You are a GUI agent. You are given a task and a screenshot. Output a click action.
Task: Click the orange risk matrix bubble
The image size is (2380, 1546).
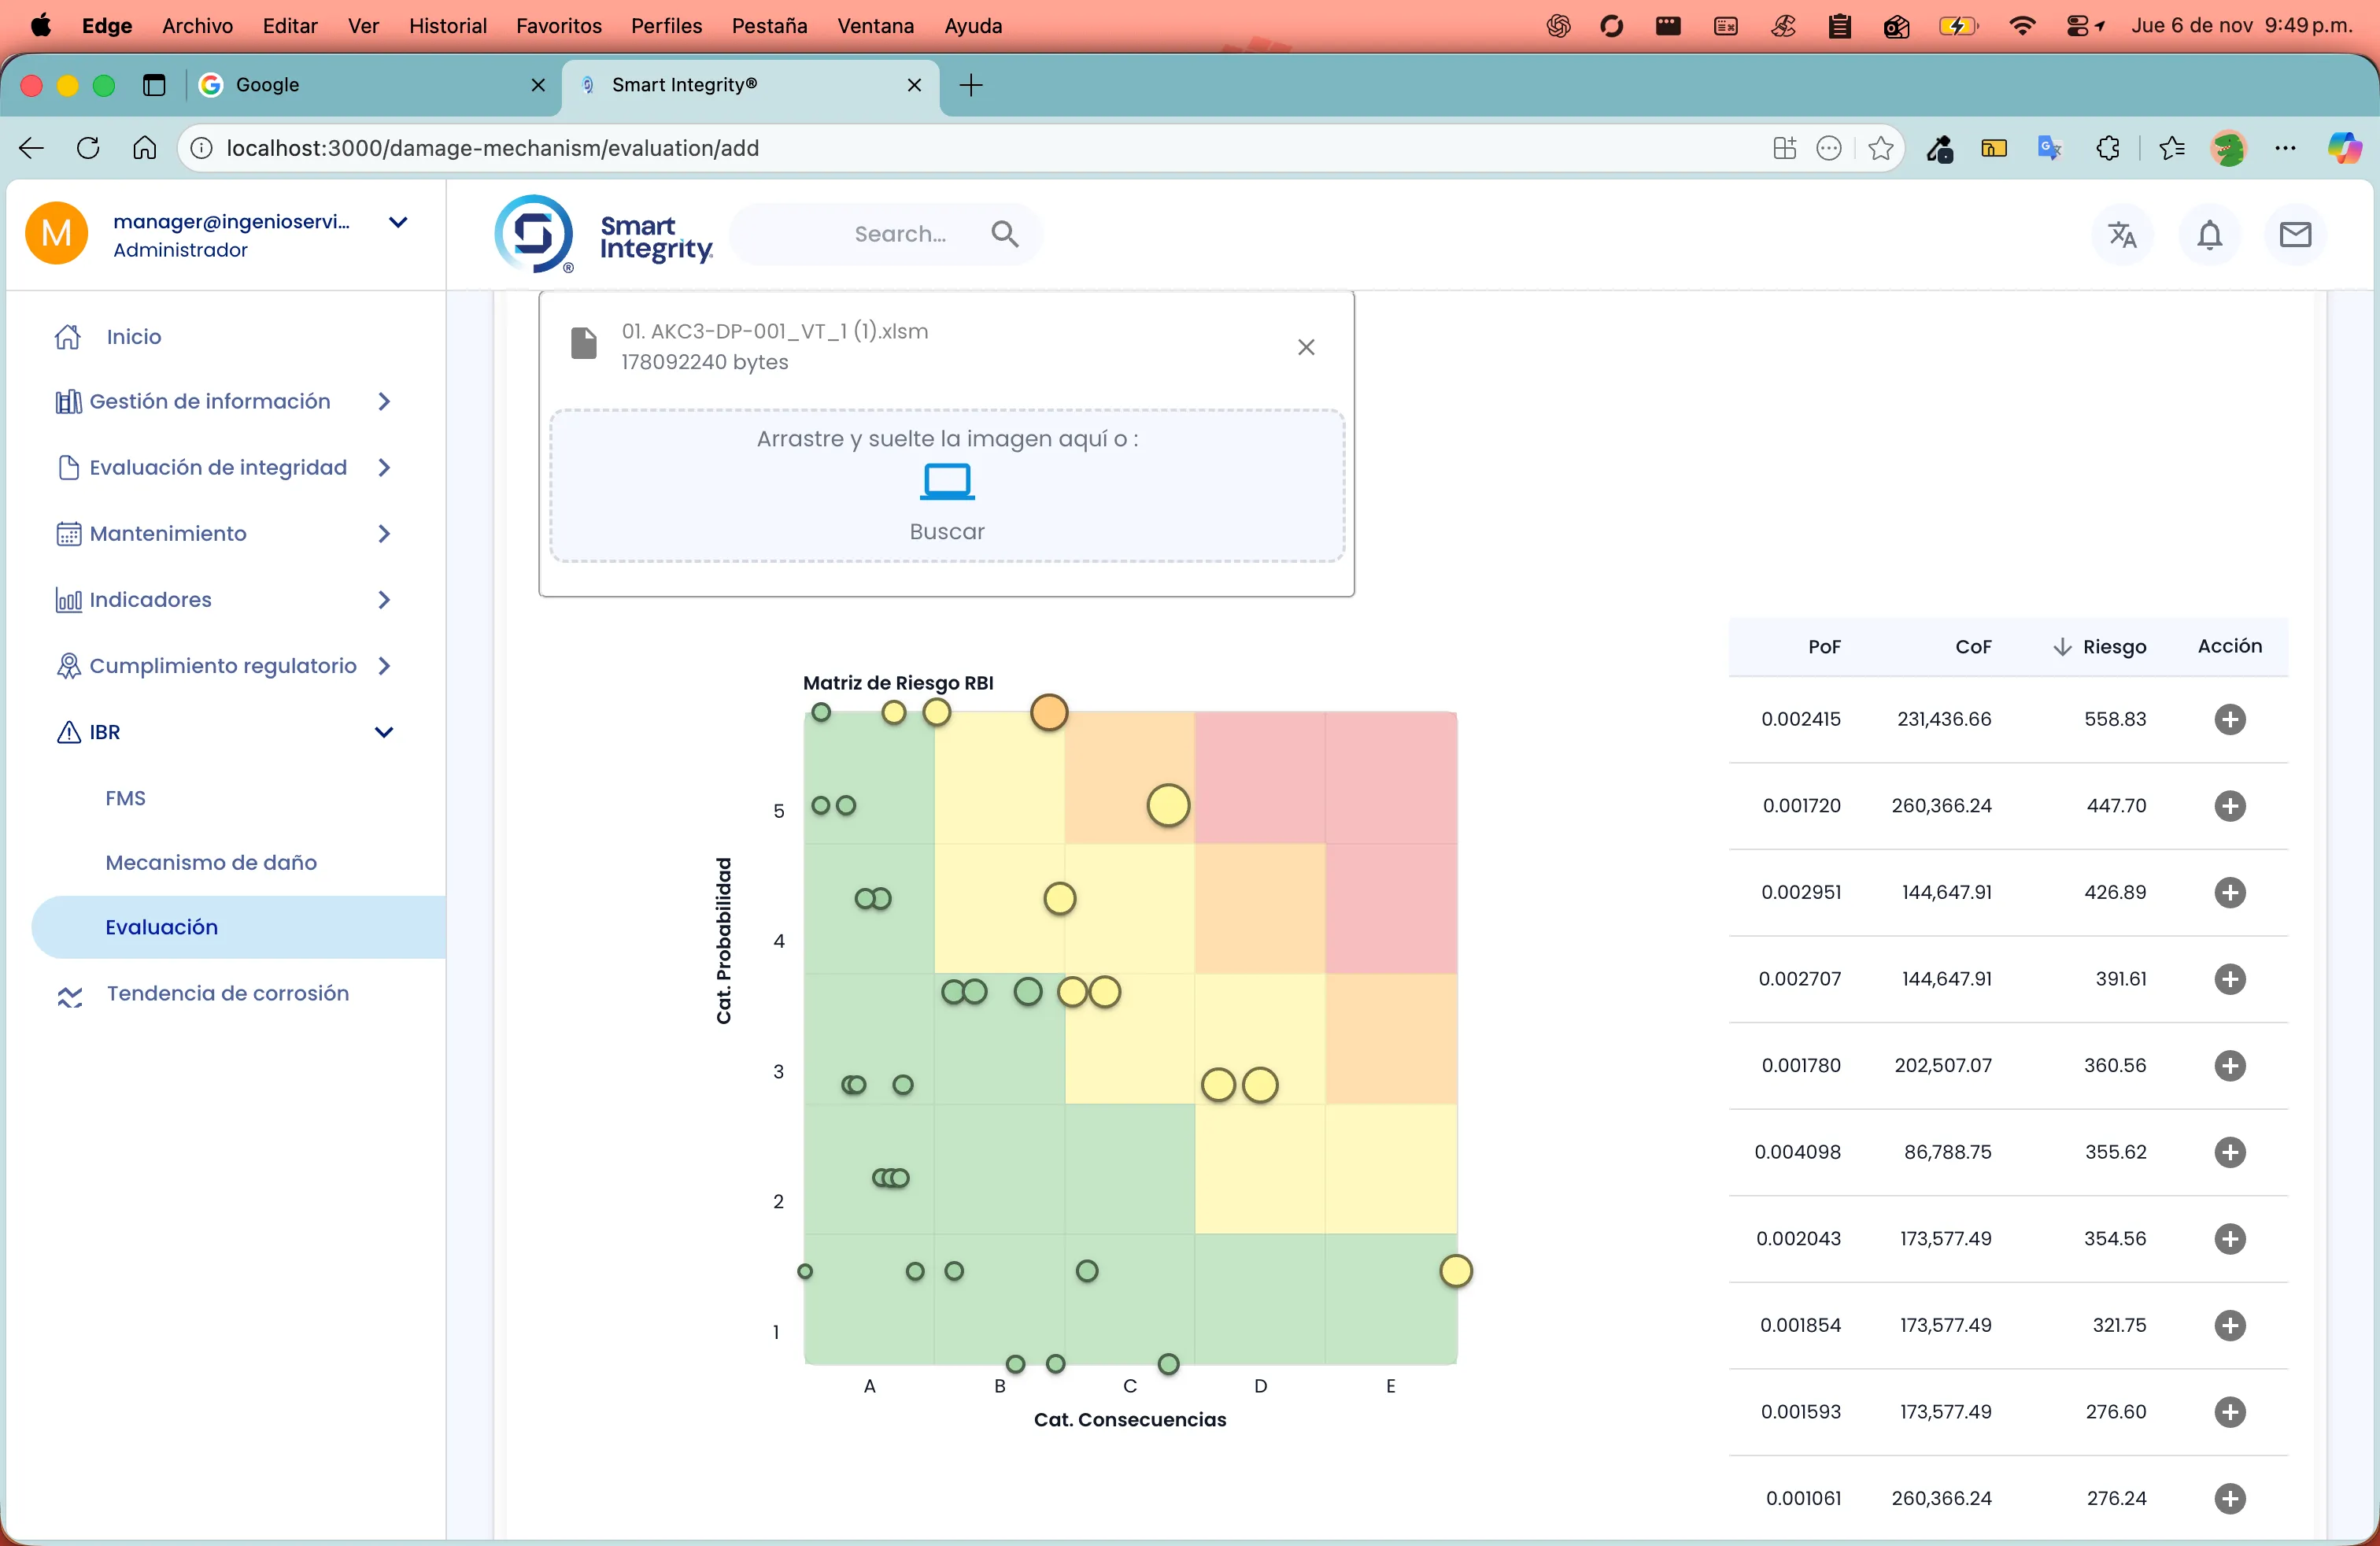click(x=1049, y=713)
